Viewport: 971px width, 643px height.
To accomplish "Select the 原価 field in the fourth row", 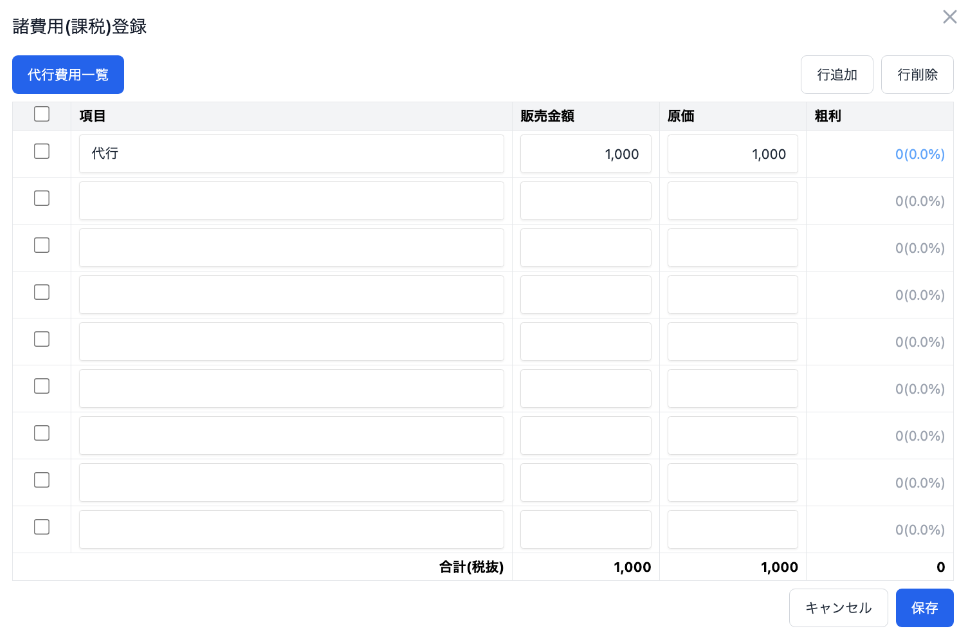I will click(x=732, y=295).
